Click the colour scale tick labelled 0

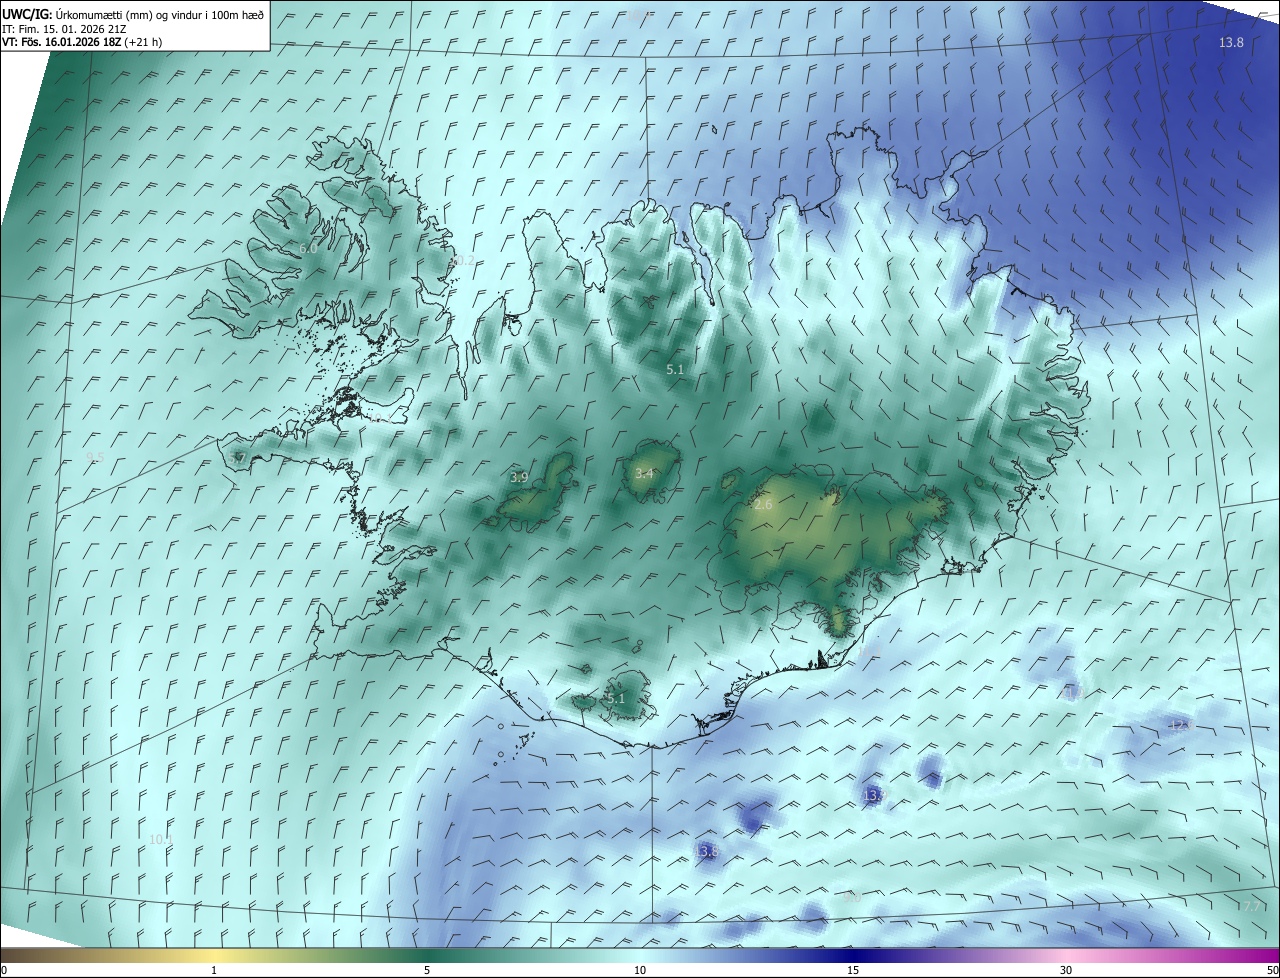tap(4, 970)
